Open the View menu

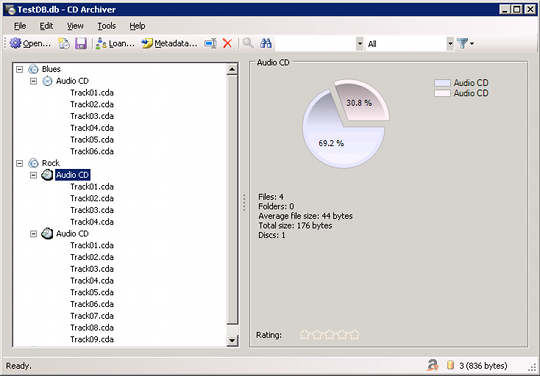click(75, 26)
